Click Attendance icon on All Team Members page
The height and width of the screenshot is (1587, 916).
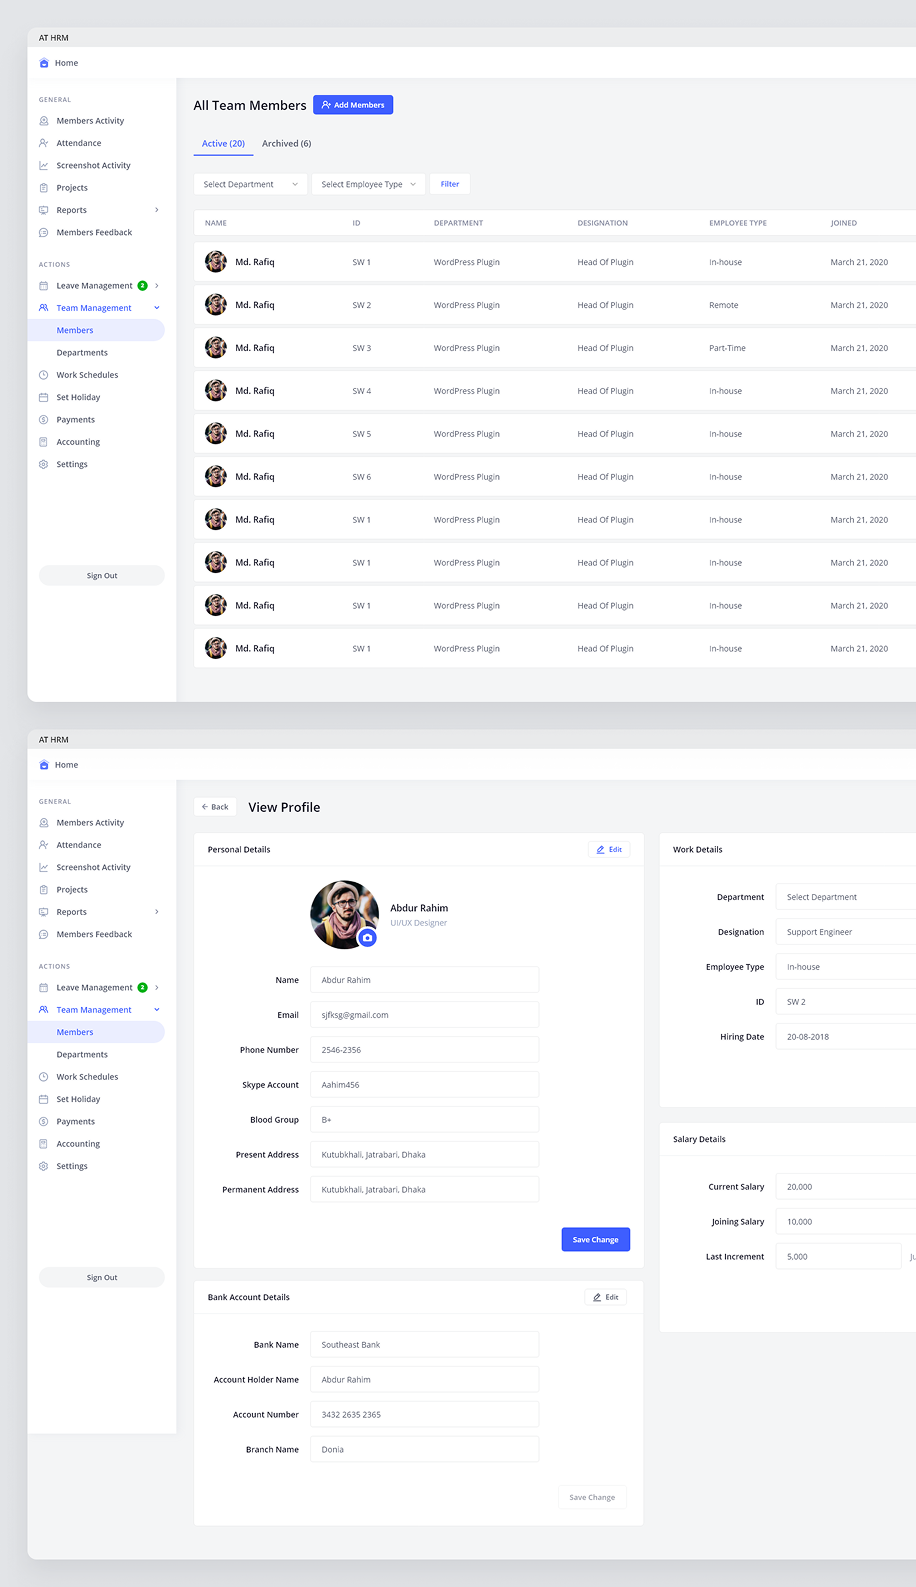point(43,143)
